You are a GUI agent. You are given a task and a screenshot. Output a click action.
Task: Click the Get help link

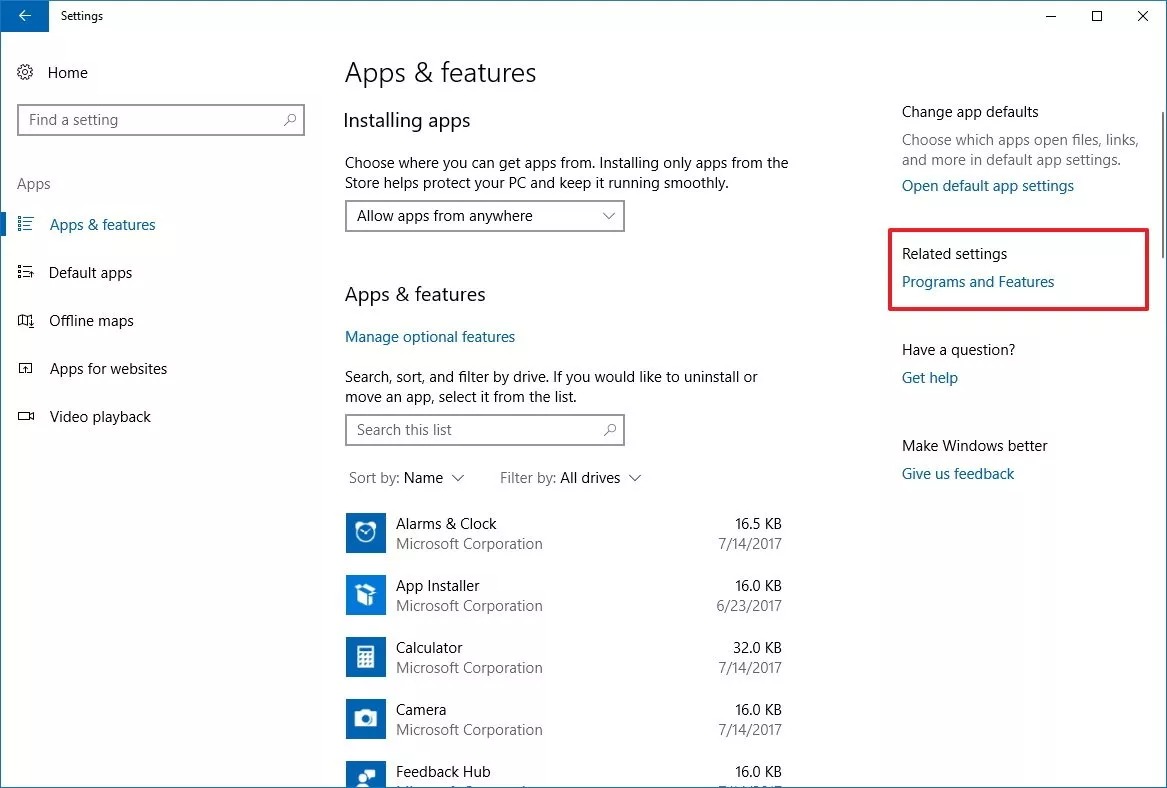930,378
